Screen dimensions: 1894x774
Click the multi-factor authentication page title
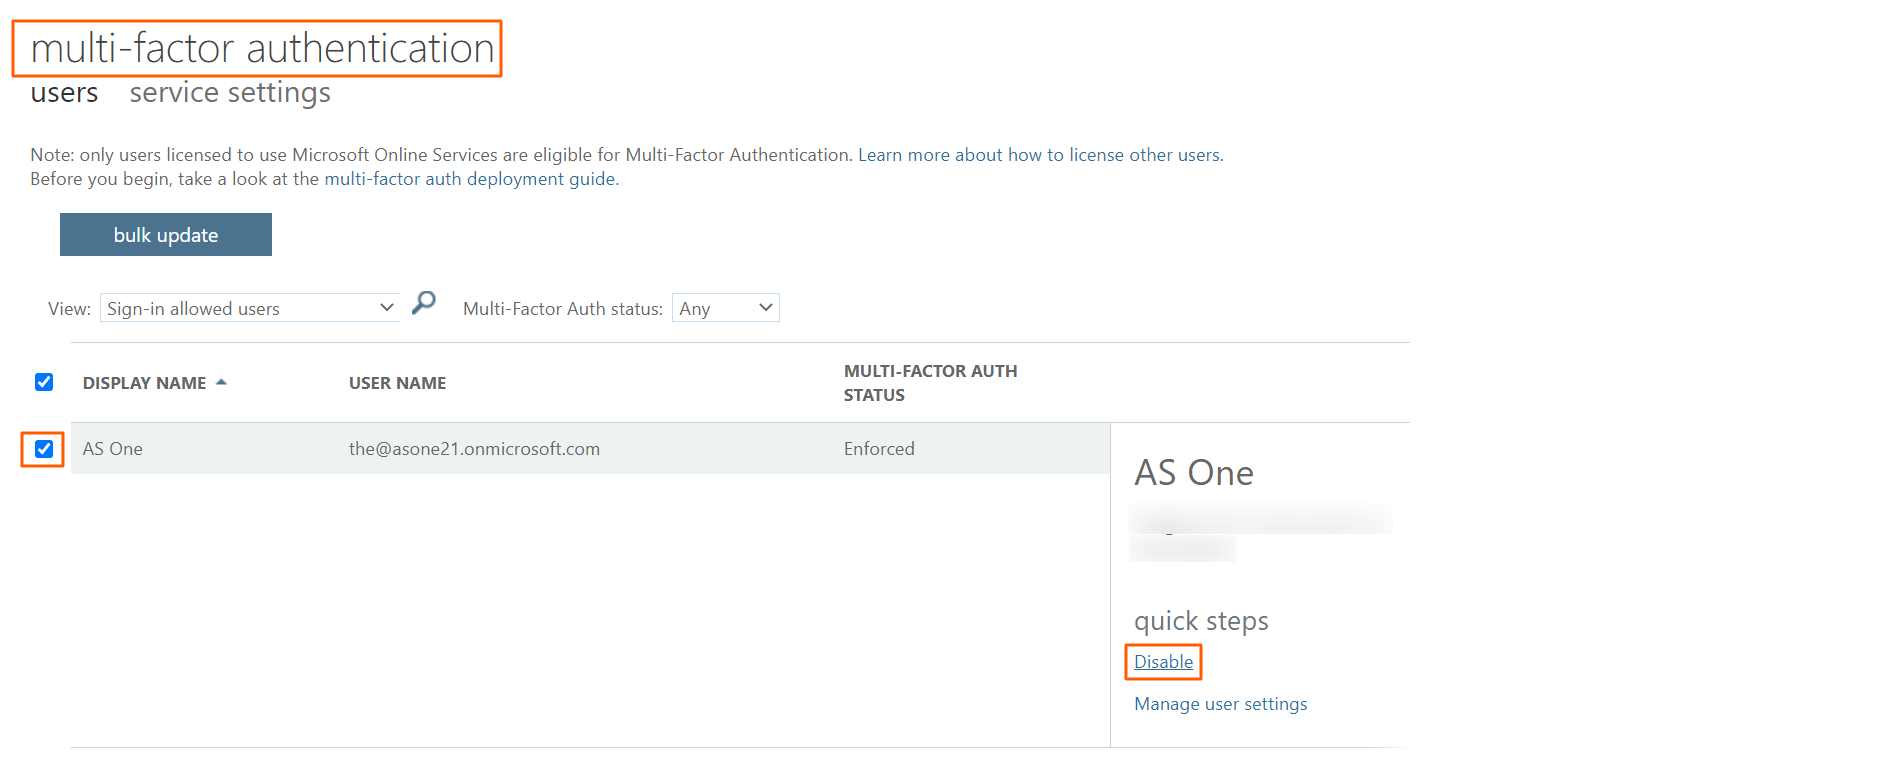click(262, 48)
